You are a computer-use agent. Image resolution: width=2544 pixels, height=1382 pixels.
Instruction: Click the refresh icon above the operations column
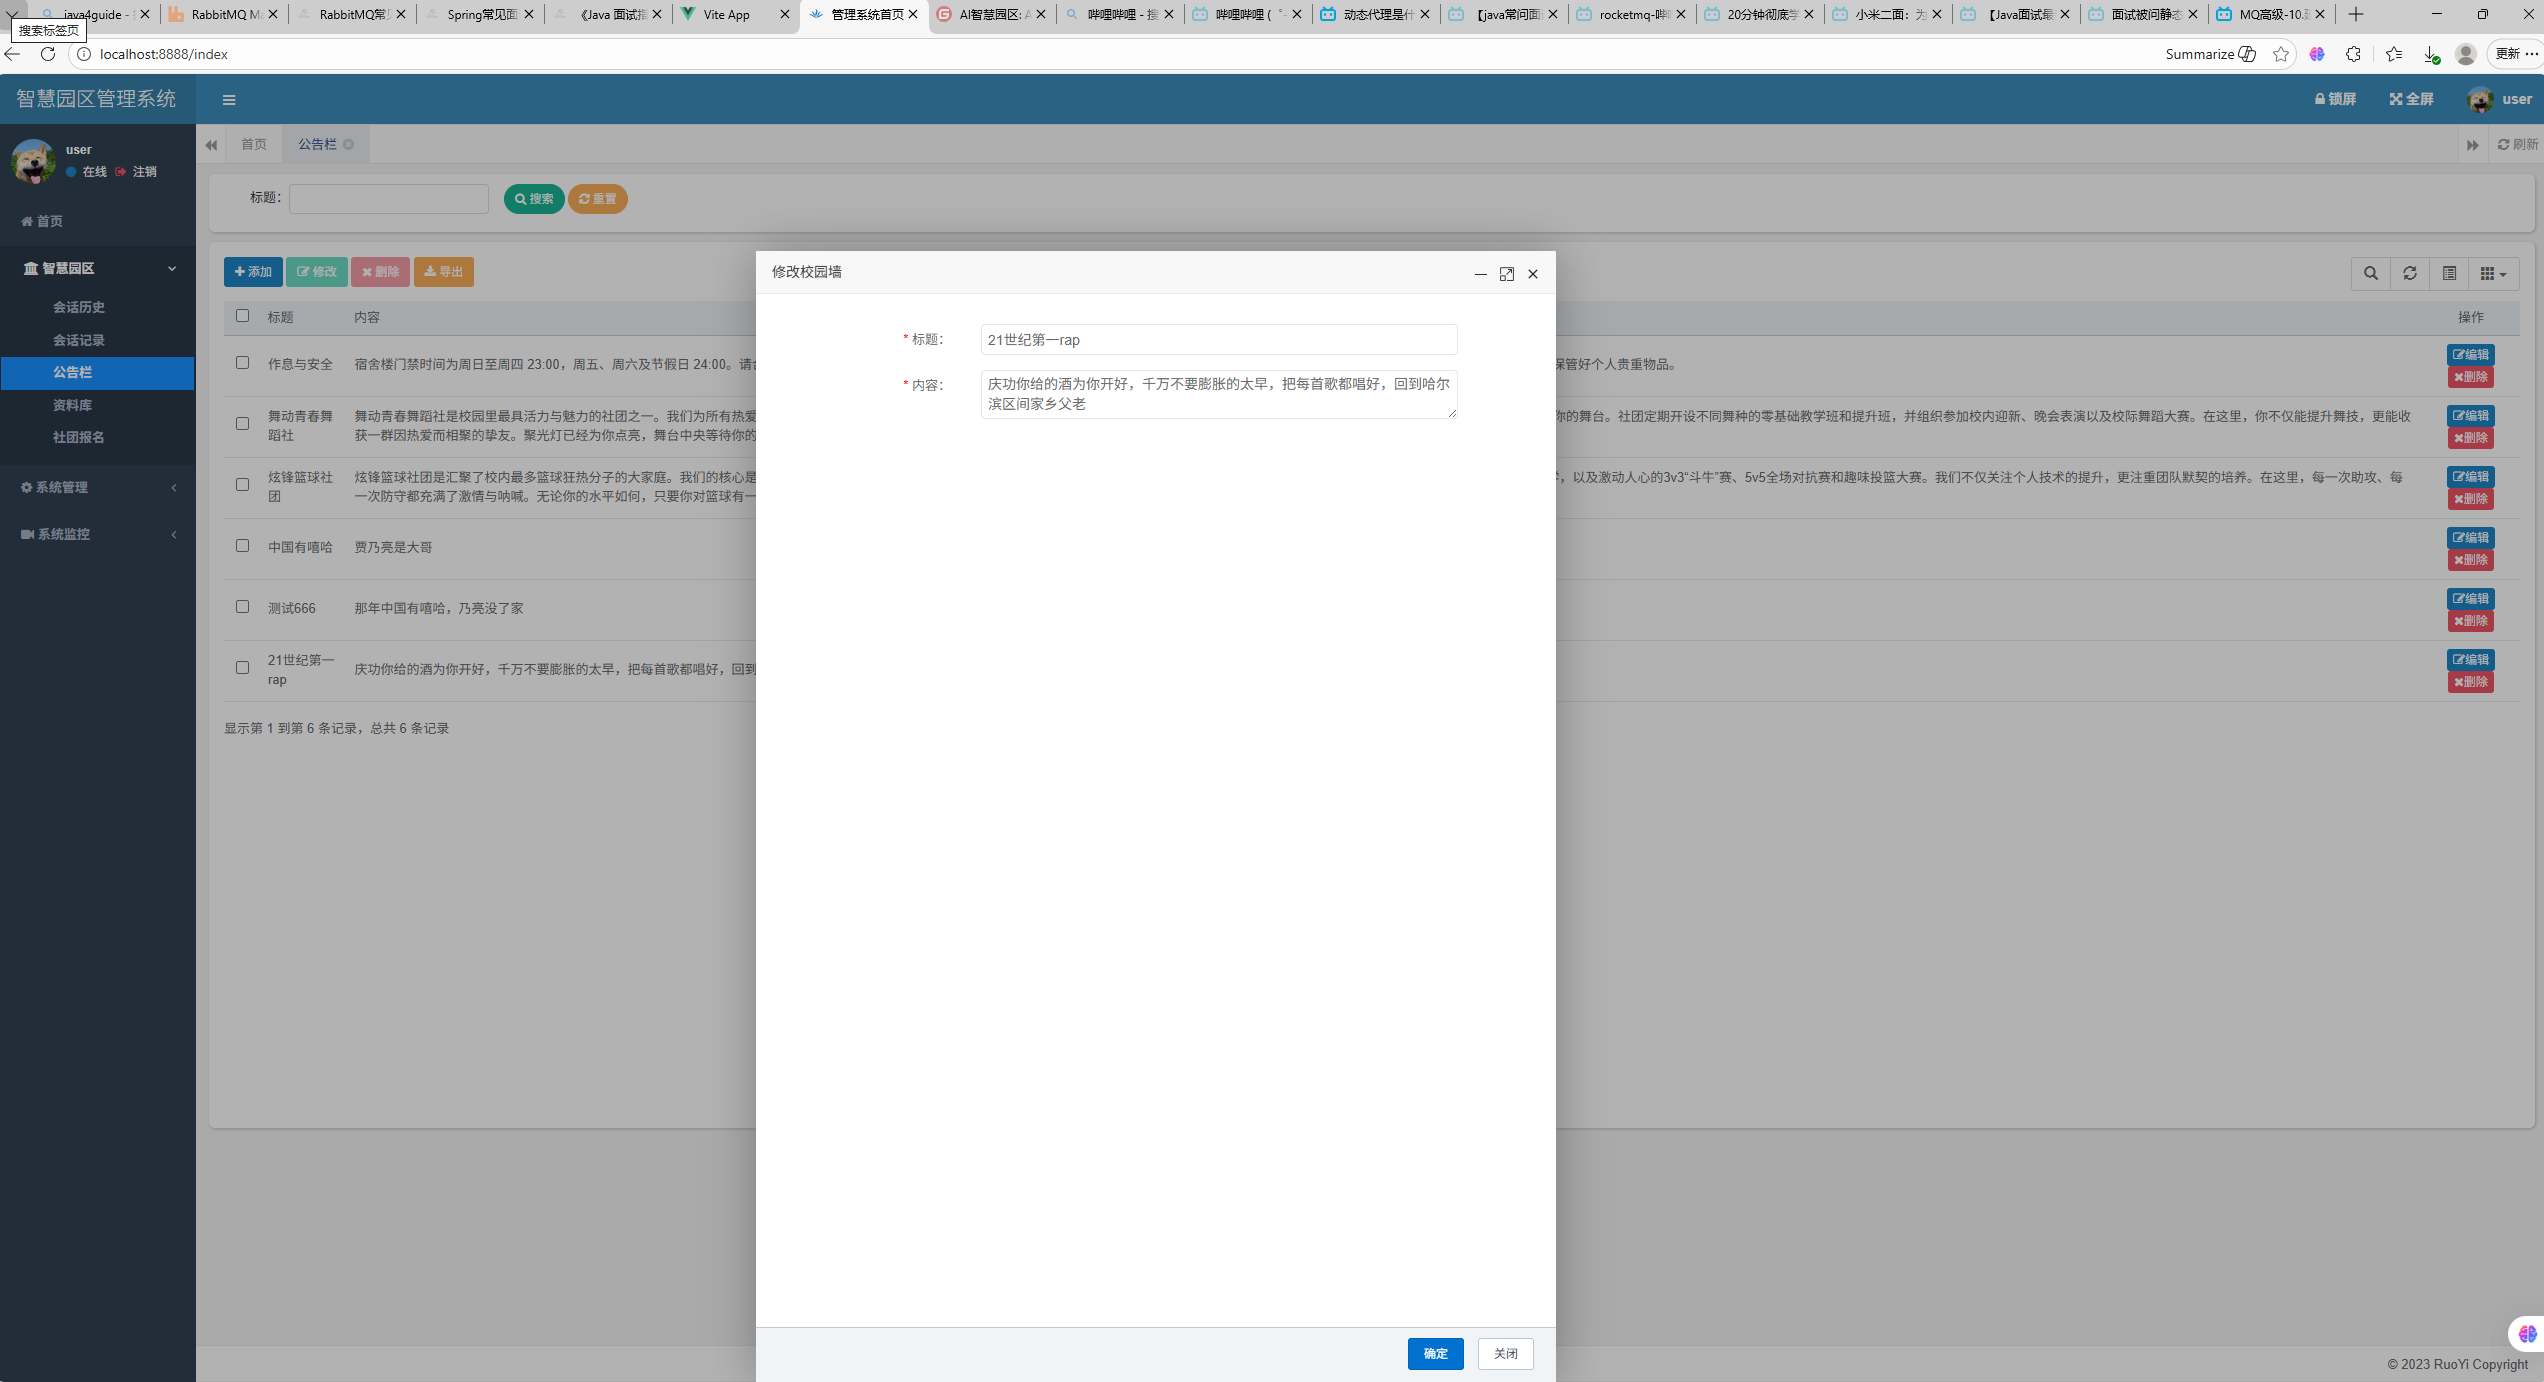2410,273
